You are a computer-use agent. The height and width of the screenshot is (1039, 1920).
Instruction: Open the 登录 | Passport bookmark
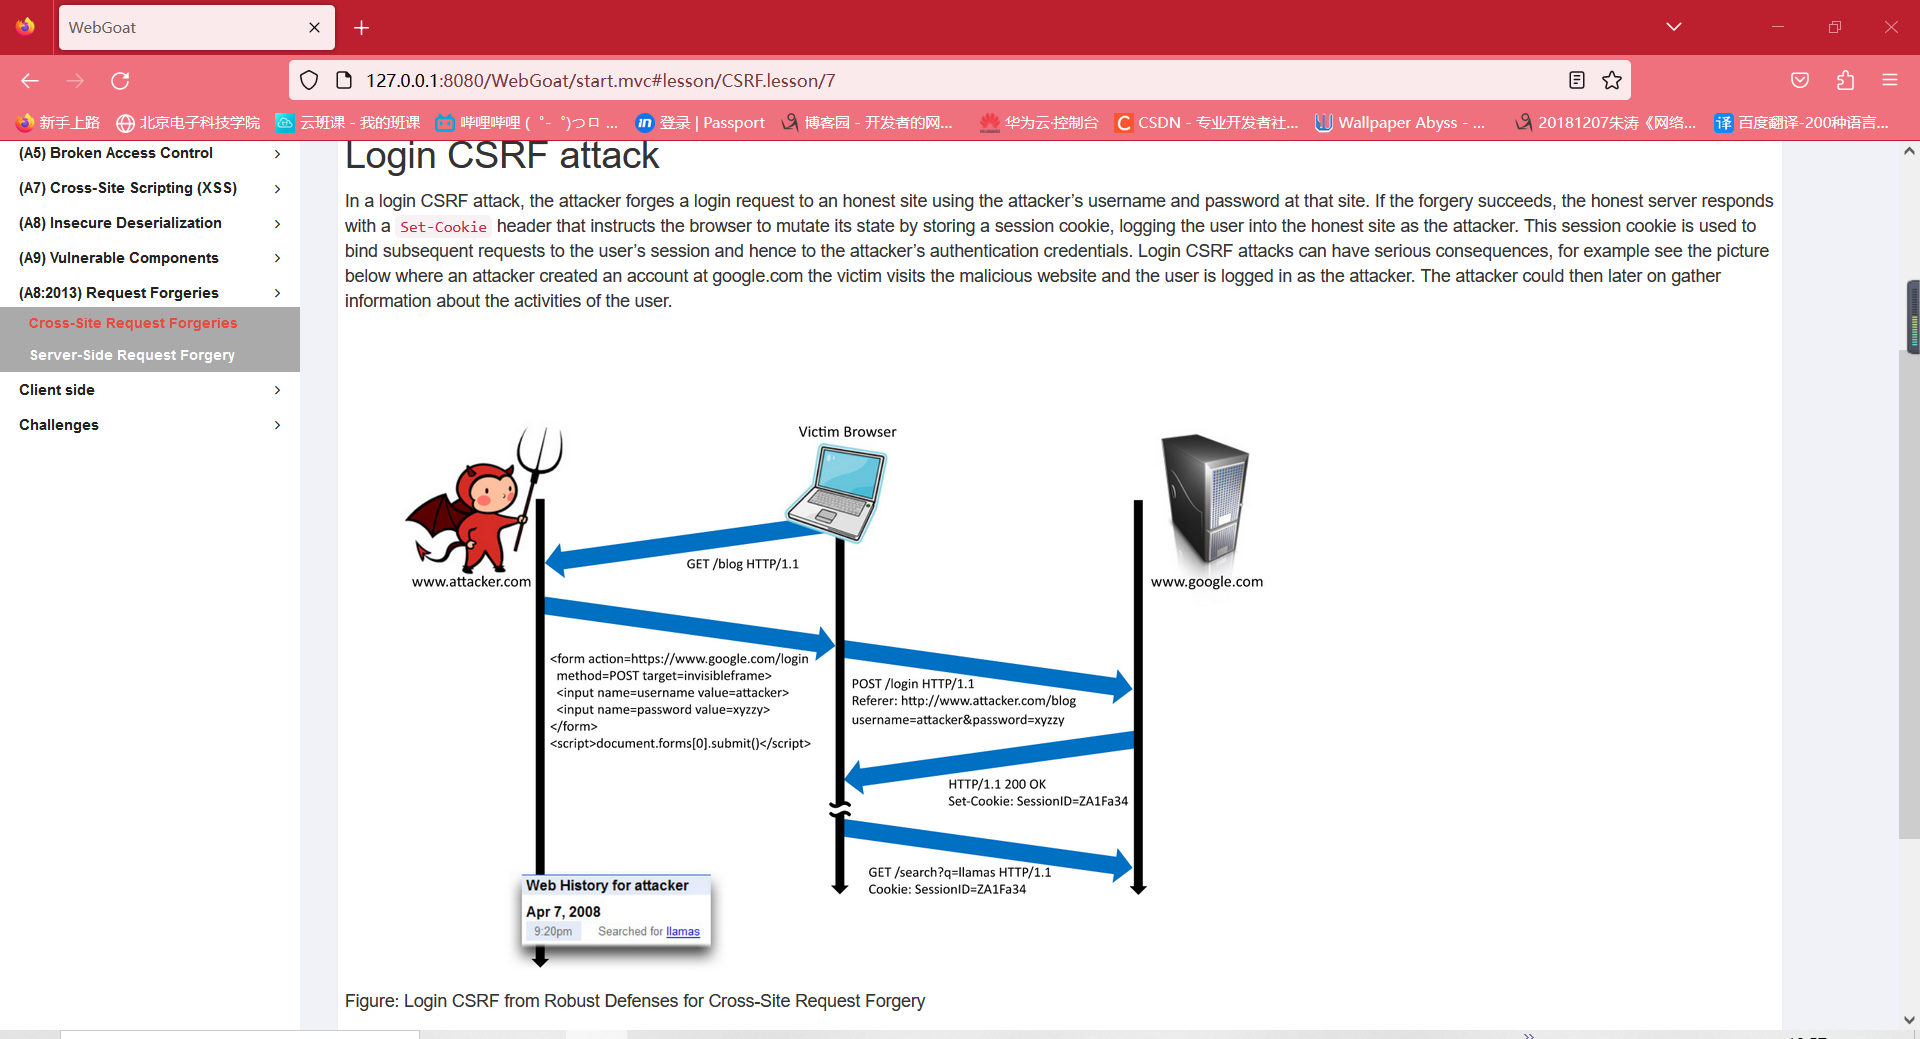point(700,123)
